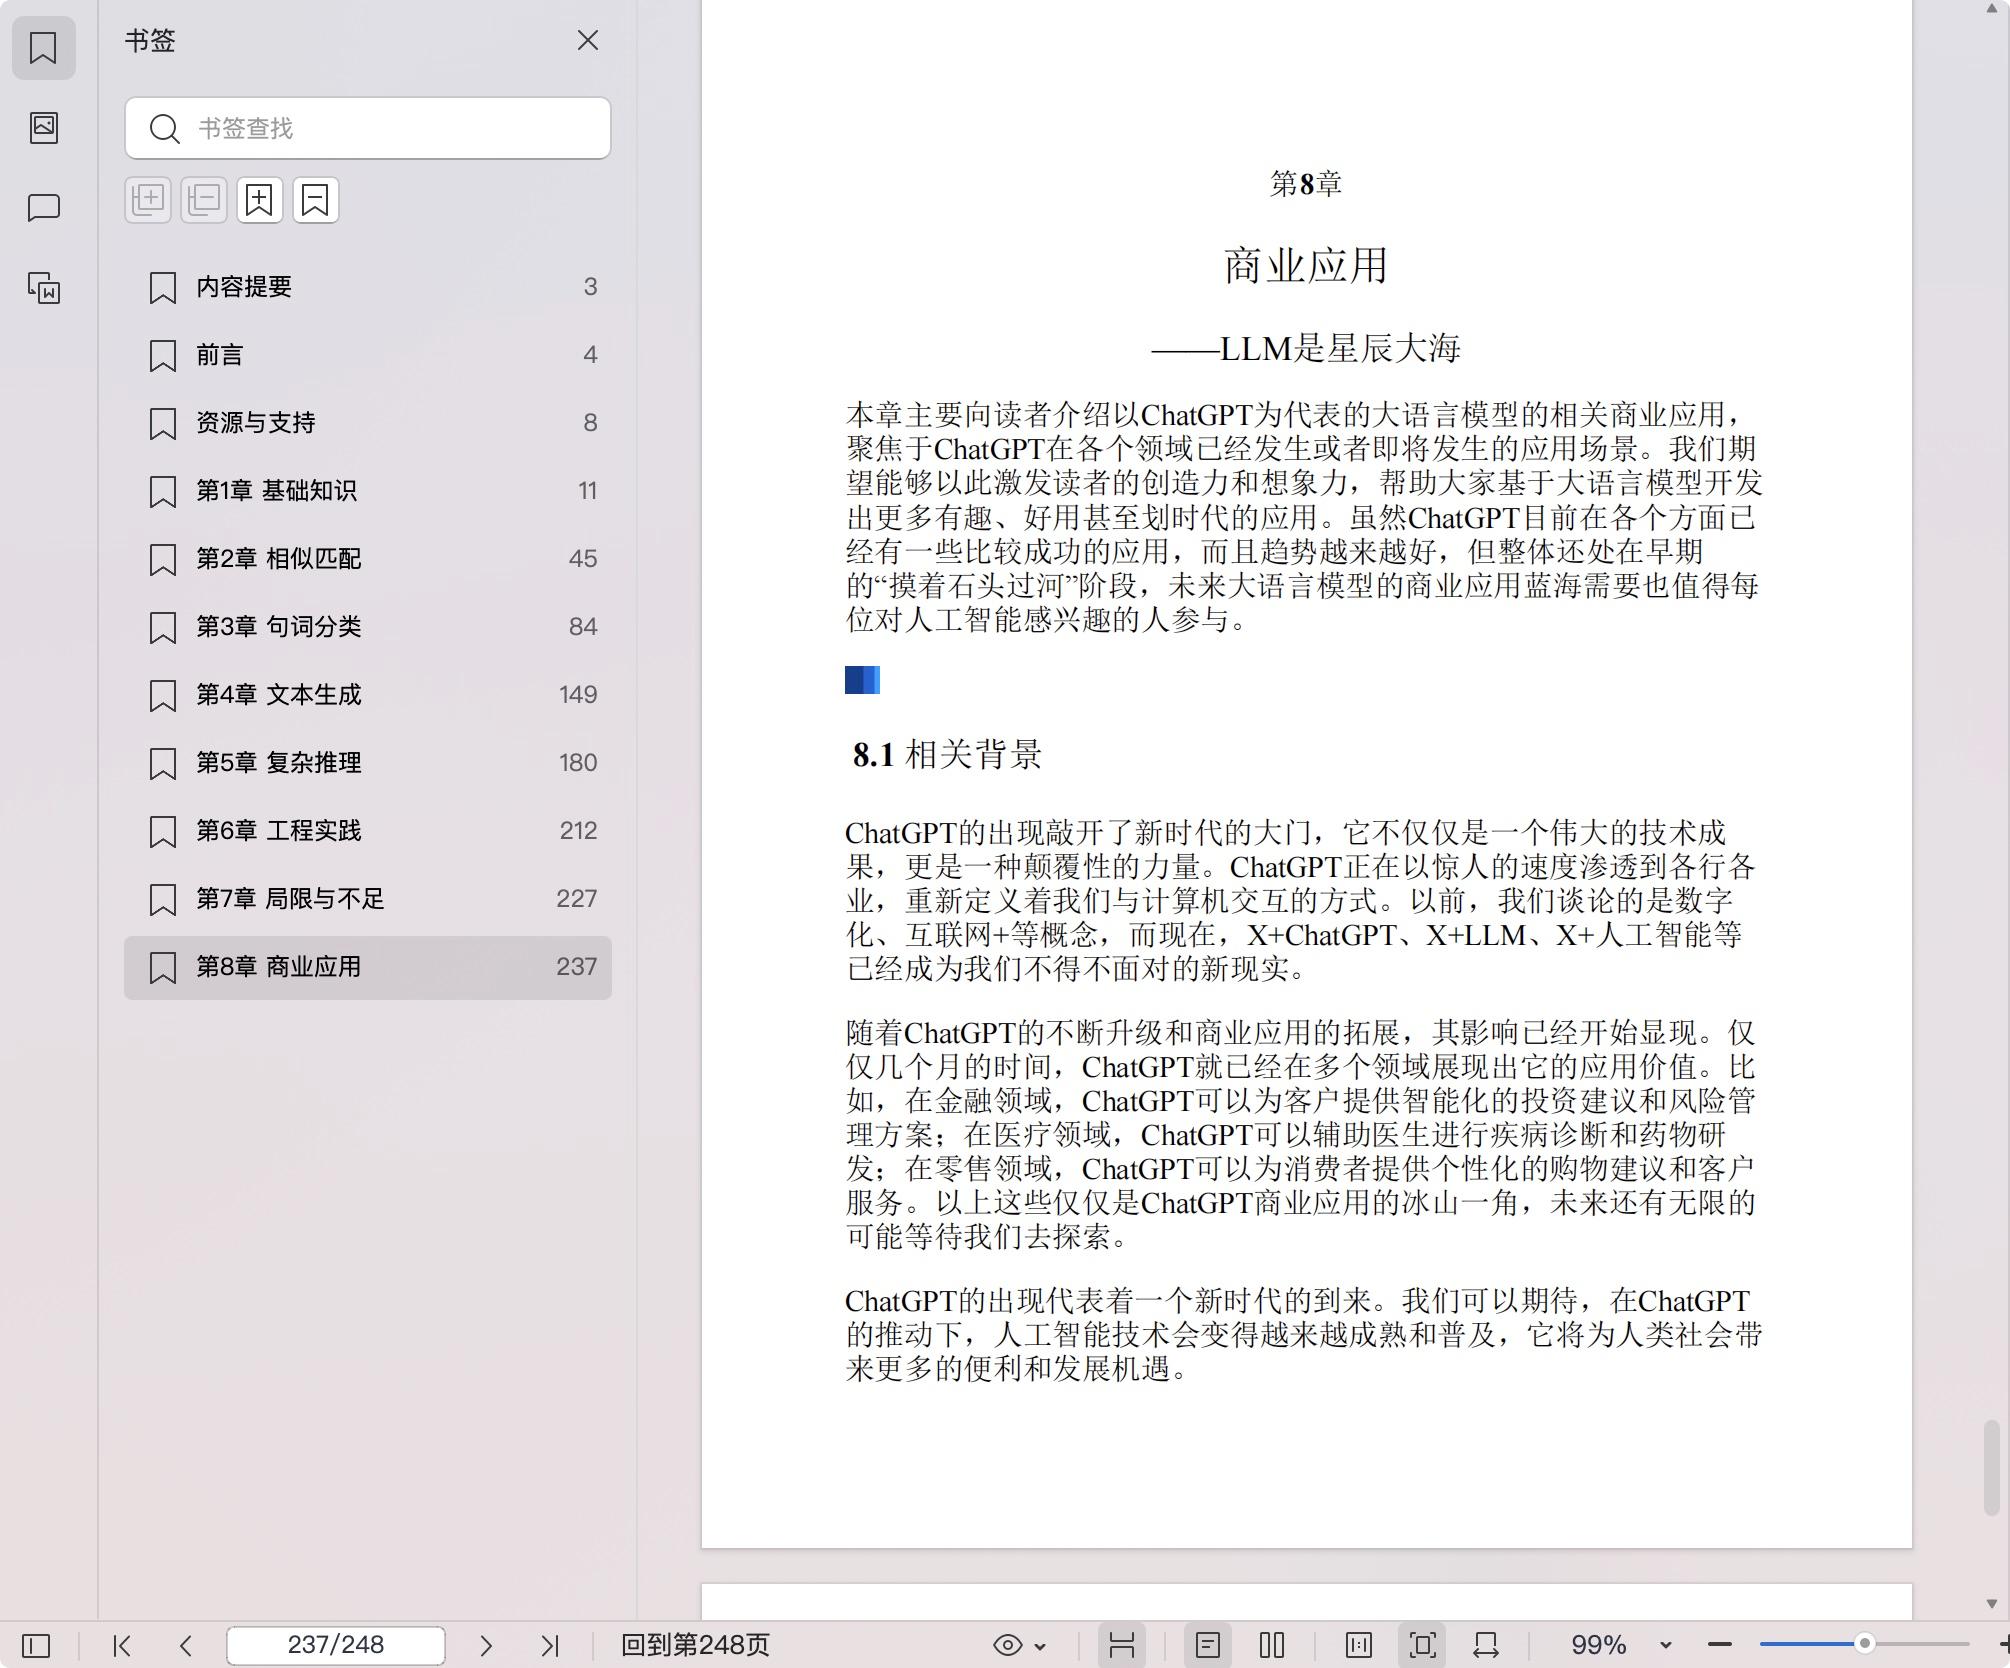The height and width of the screenshot is (1668, 2010).
Task: Click the 8.1 相关背景 heading
Action: coord(947,755)
